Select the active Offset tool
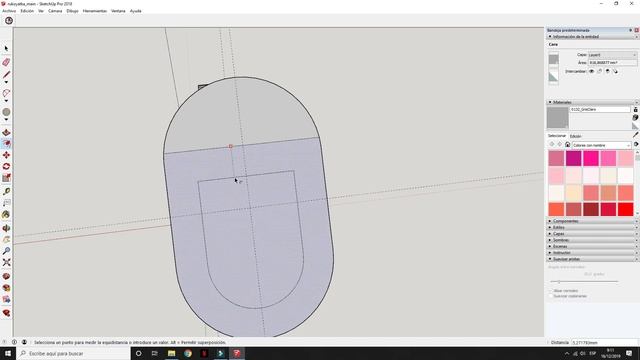 6,144
